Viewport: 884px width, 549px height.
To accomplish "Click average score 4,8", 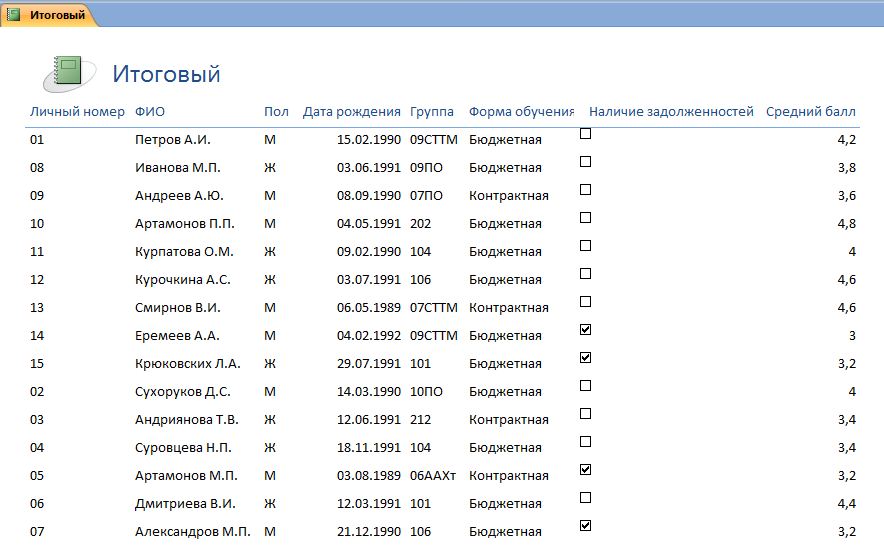I will point(847,224).
